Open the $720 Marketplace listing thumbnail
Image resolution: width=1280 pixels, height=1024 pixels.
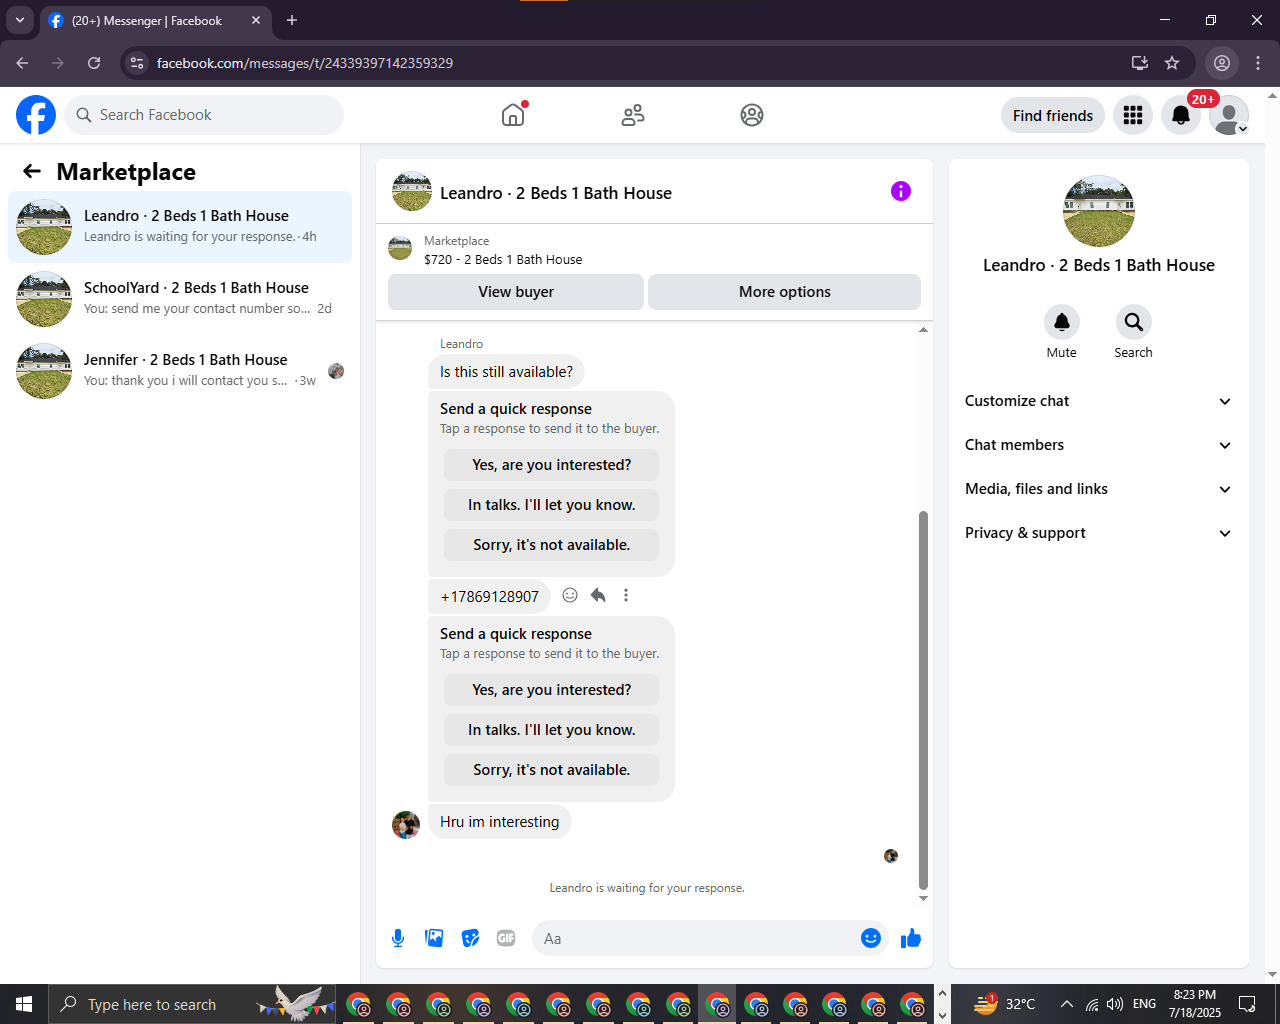tap(400, 249)
